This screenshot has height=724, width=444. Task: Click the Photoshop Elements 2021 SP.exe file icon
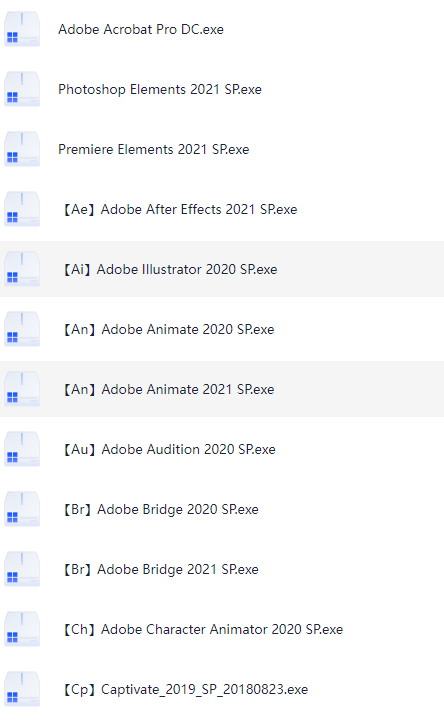point(22,89)
